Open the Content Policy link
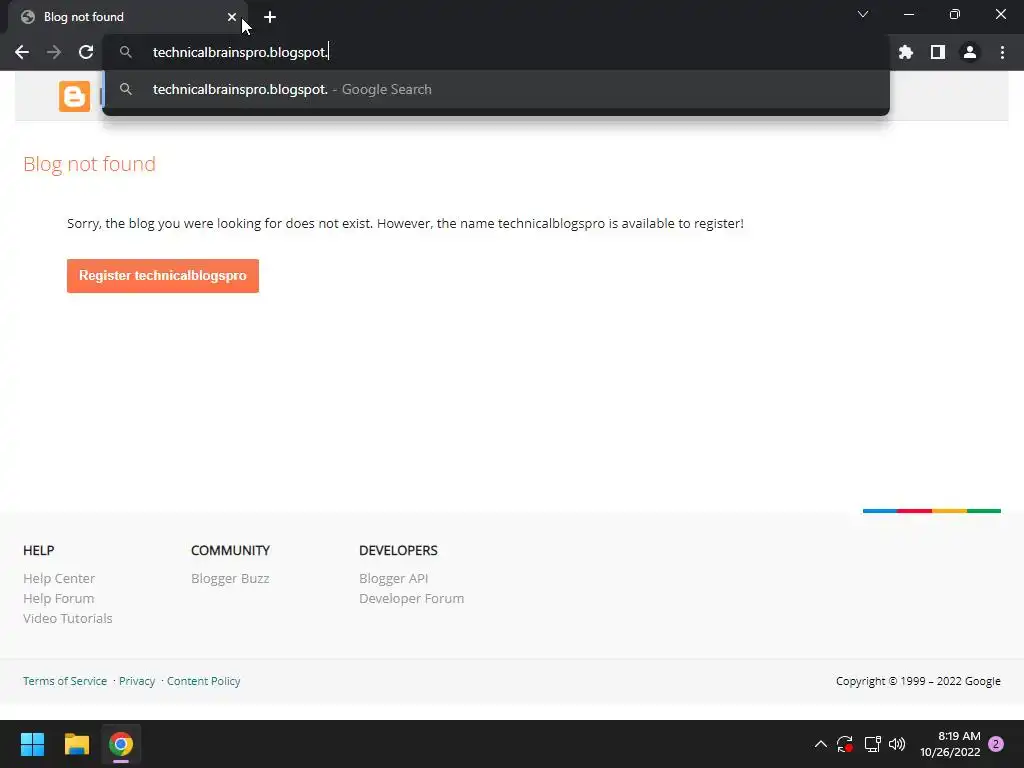This screenshot has width=1024, height=768. tap(204, 681)
